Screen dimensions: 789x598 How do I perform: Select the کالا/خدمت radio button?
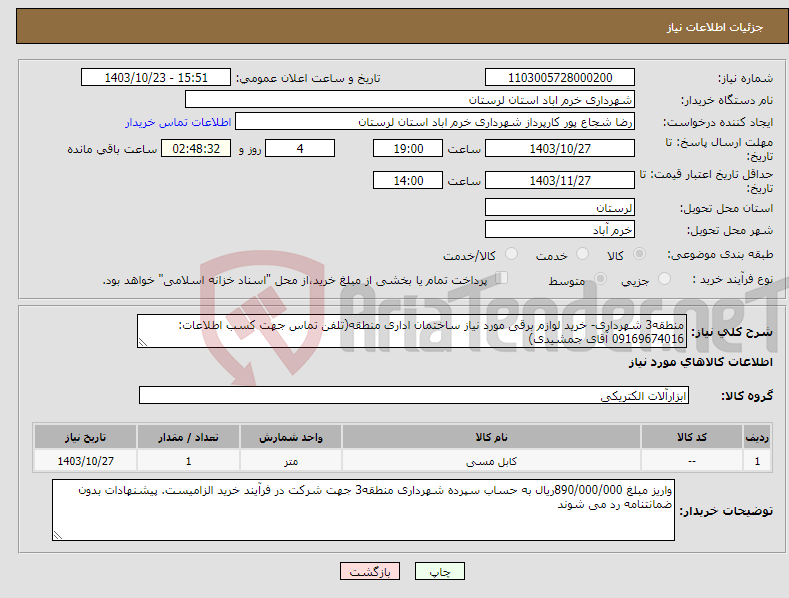[511, 254]
